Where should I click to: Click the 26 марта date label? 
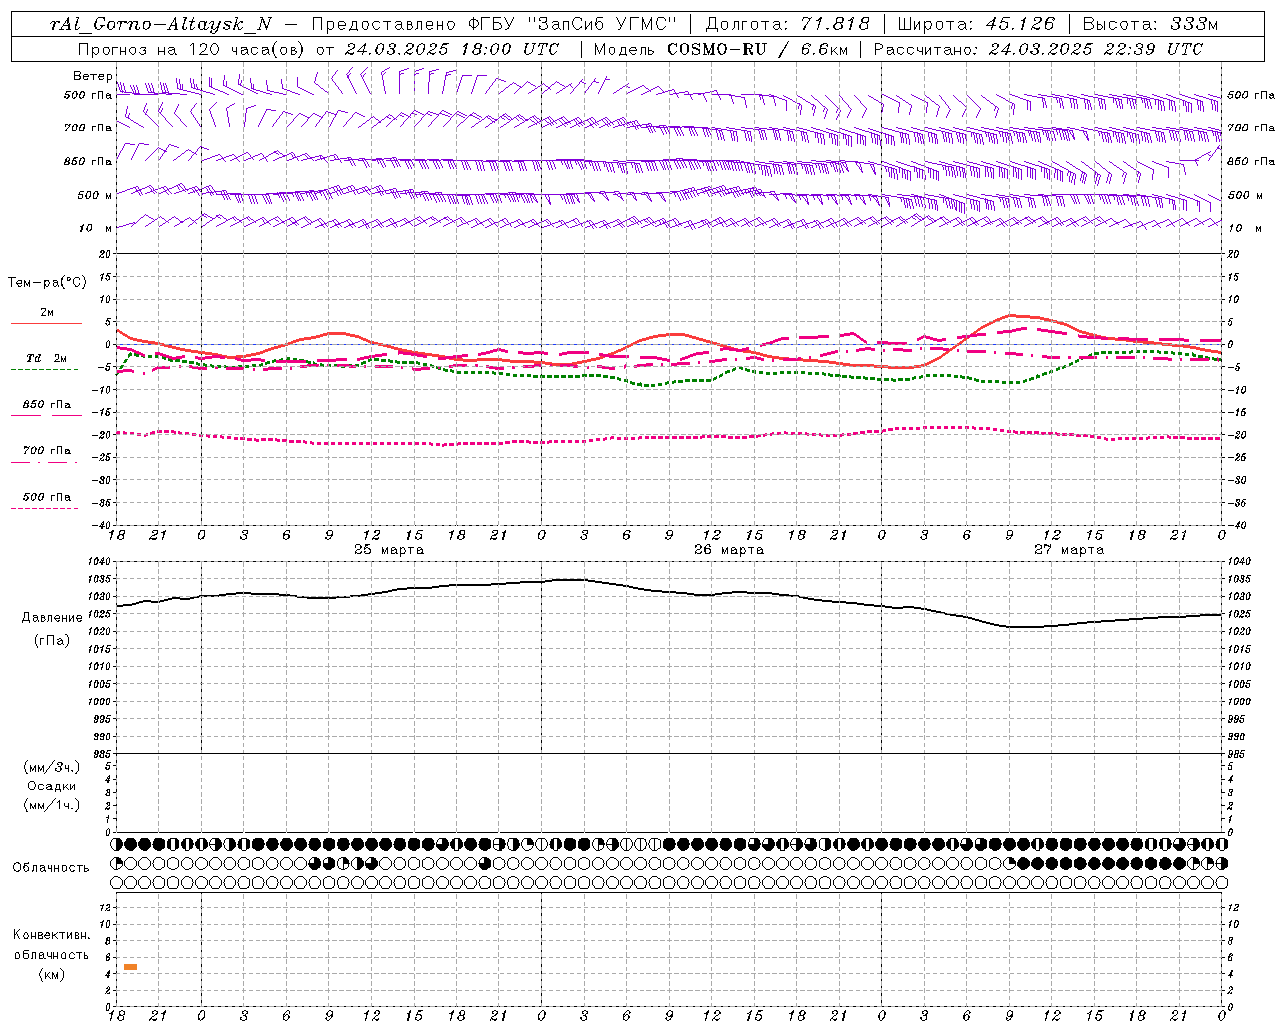729,550
